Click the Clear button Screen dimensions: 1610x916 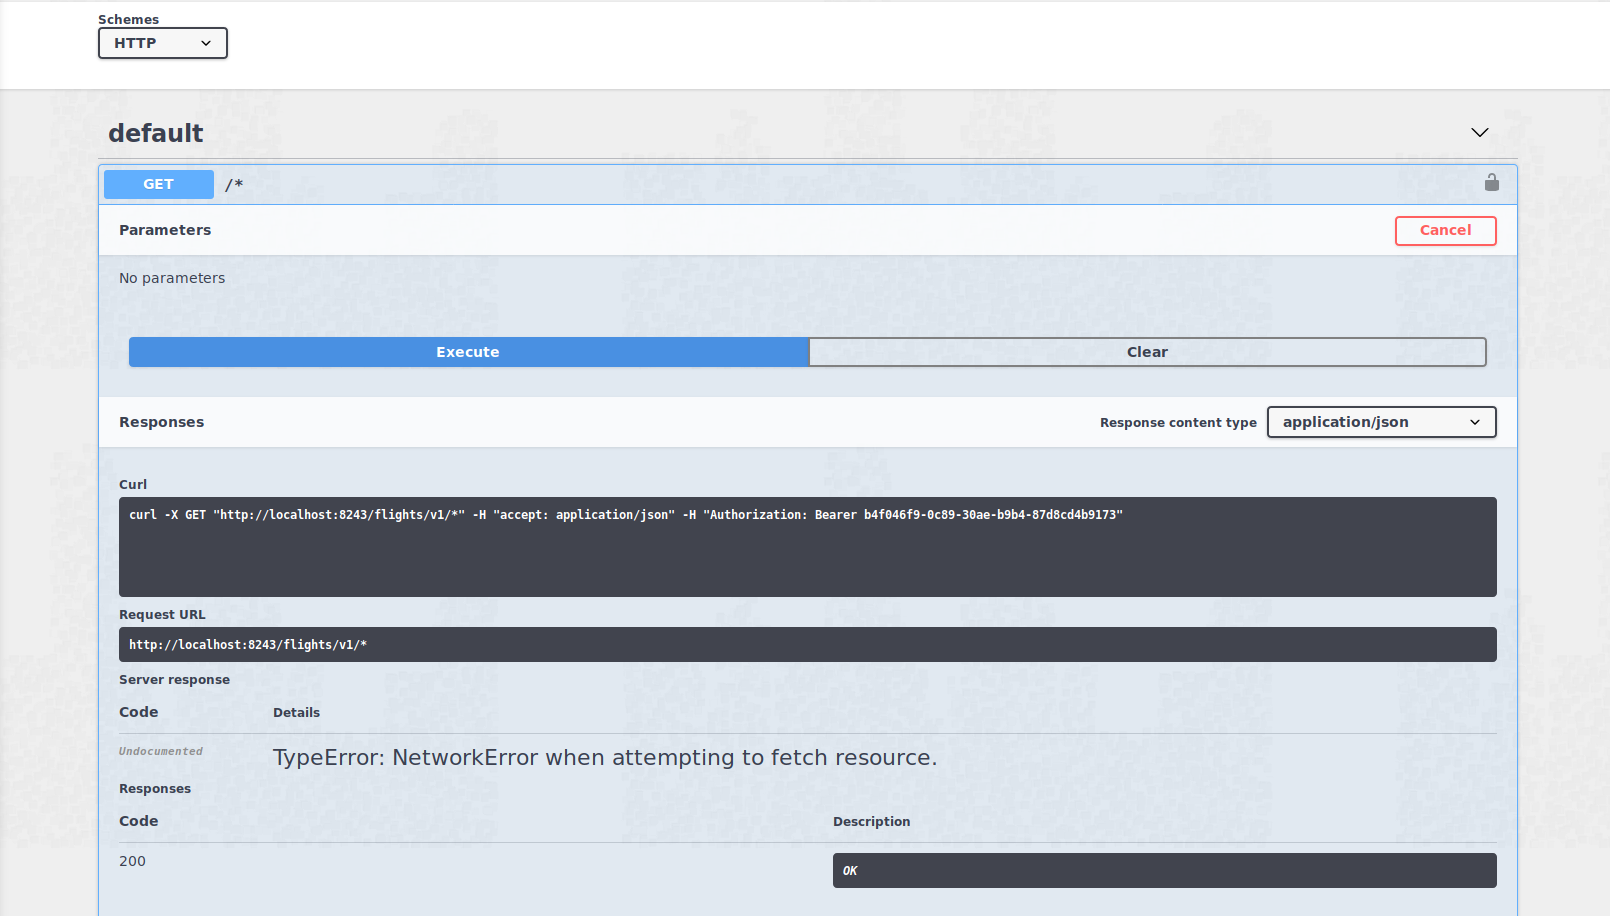coord(1147,352)
